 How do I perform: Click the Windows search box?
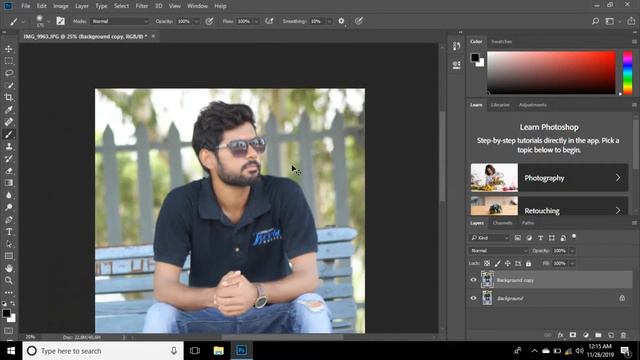(x=103, y=351)
